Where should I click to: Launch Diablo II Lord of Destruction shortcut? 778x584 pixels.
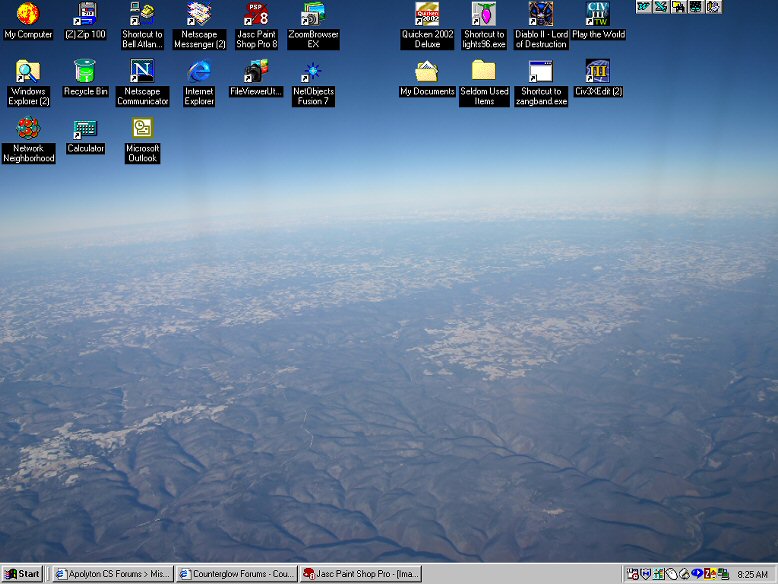pyautogui.click(x=541, y=14)
